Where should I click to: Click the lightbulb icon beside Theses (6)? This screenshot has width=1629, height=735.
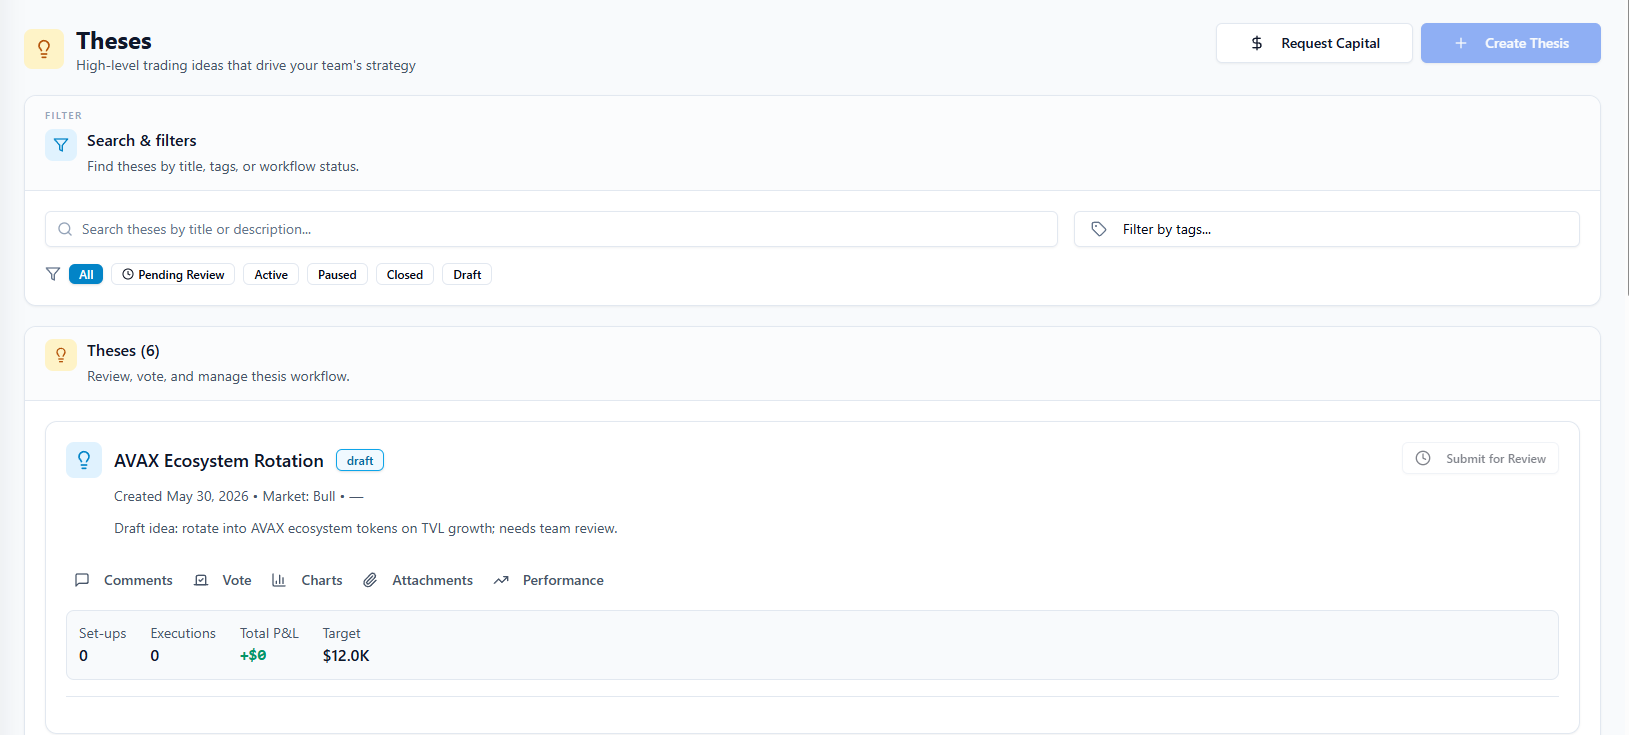tap(61, 355)
